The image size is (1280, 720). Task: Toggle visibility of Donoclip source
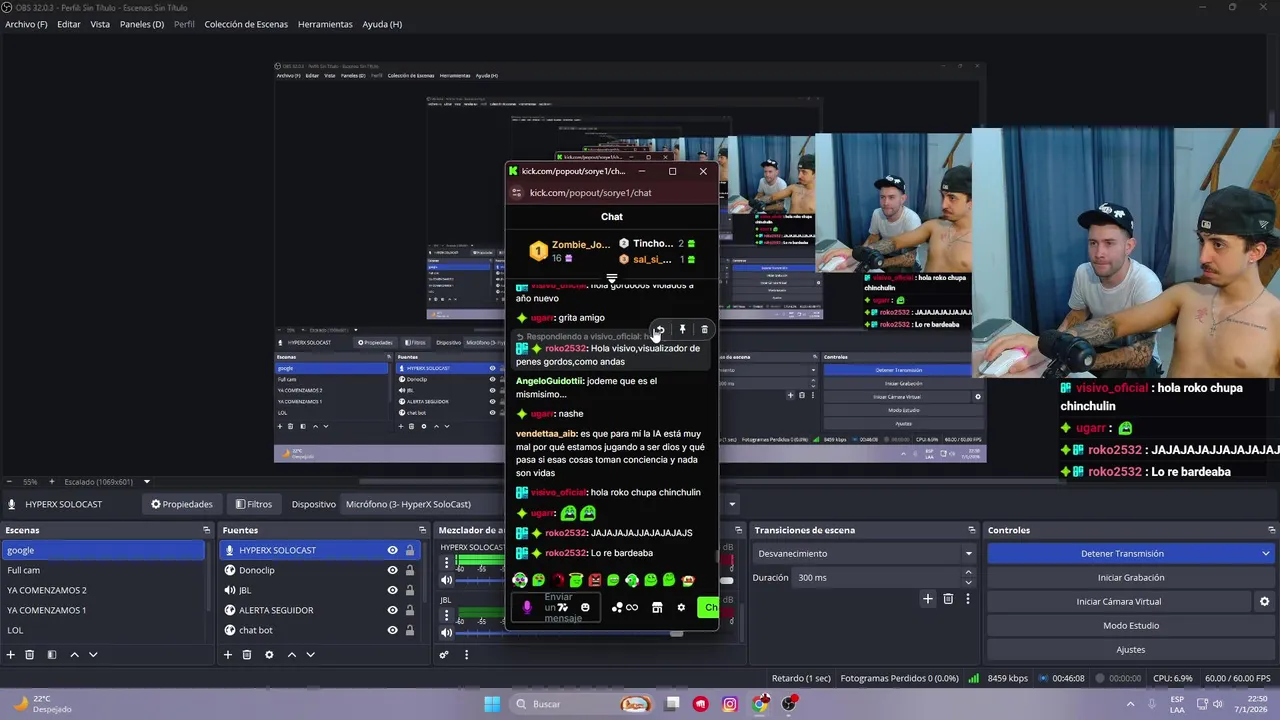392,570
